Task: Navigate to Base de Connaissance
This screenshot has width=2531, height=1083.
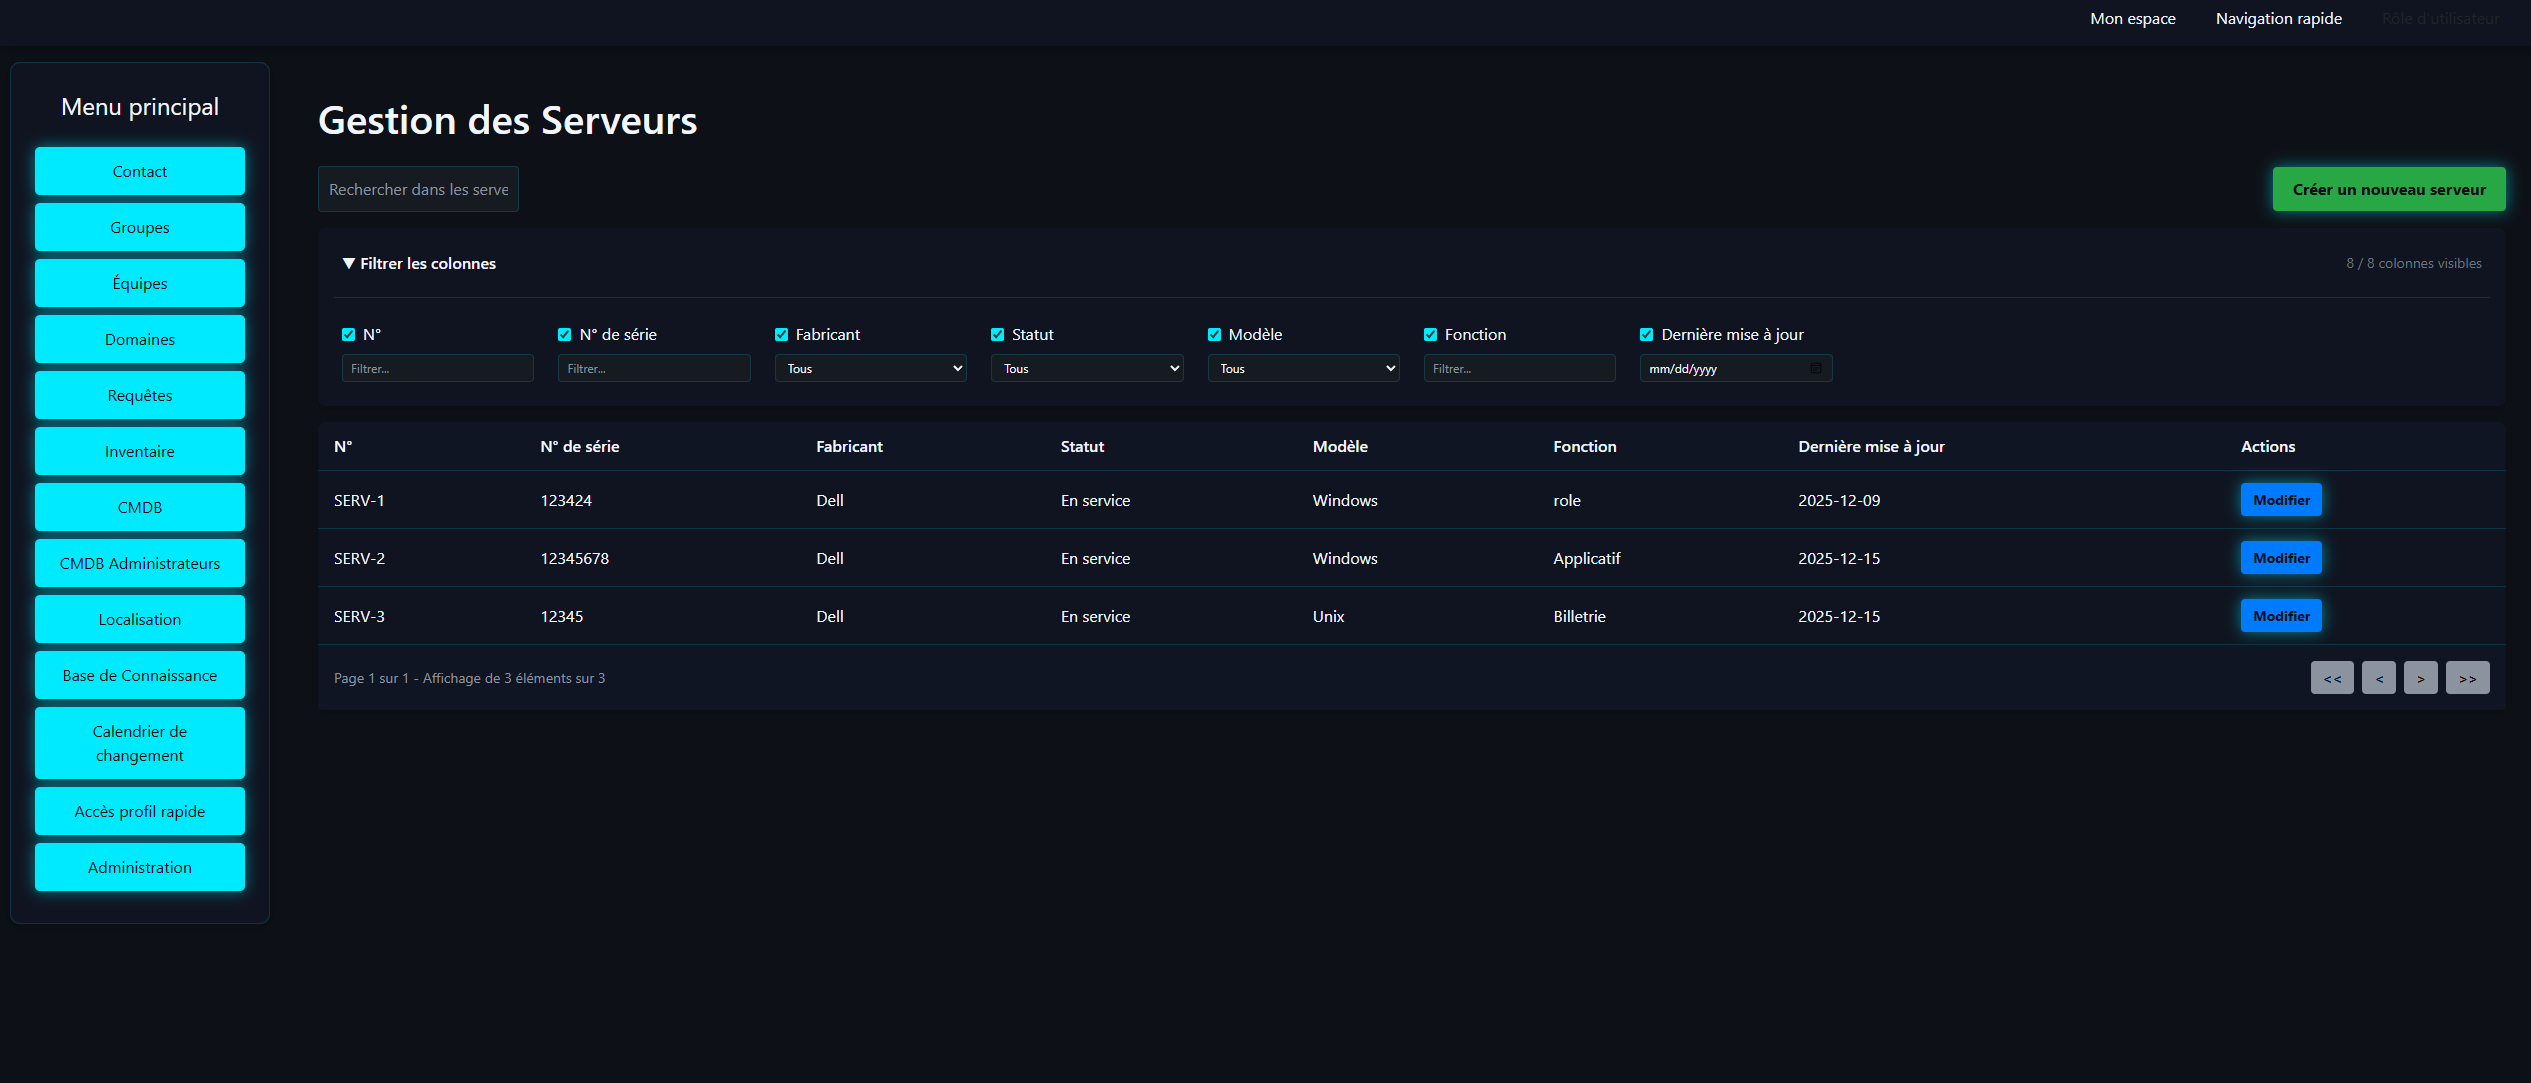Action: point(139,675)
